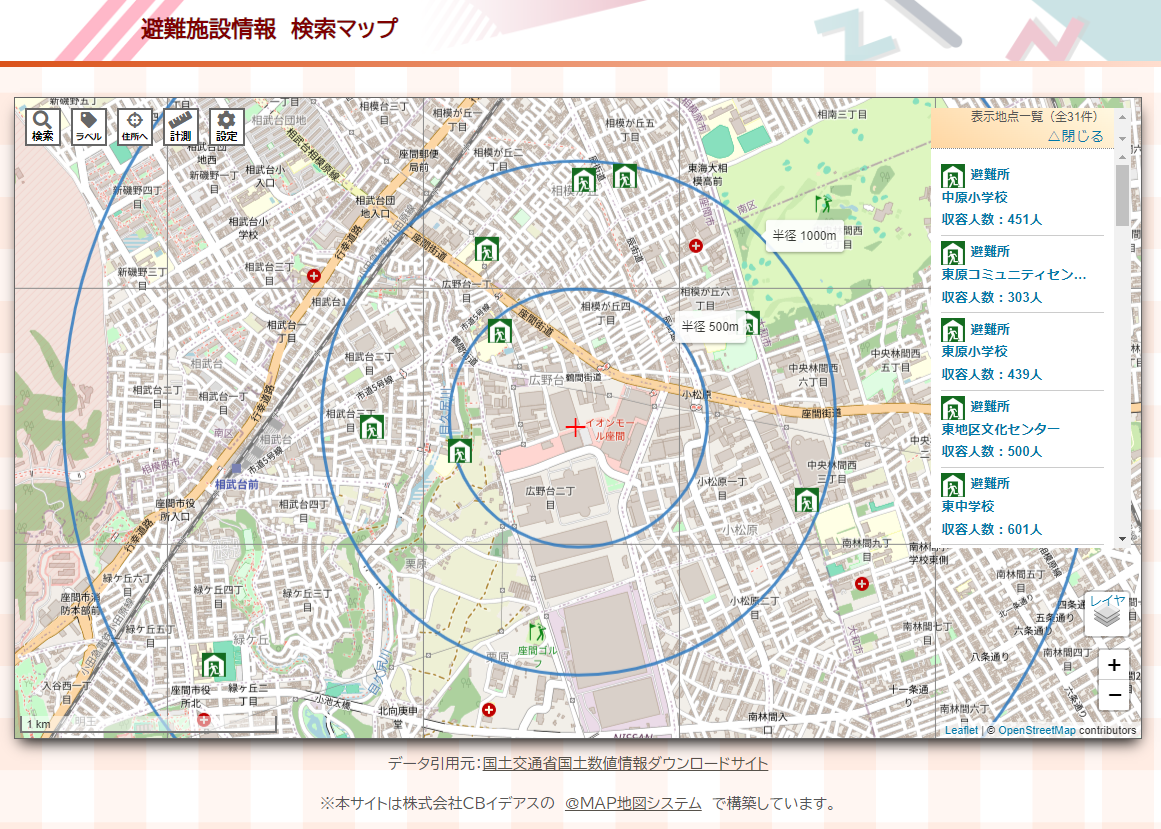Choose 東地区文化センター from the list
This screenshot has height=829, width=1161.
1000,429
